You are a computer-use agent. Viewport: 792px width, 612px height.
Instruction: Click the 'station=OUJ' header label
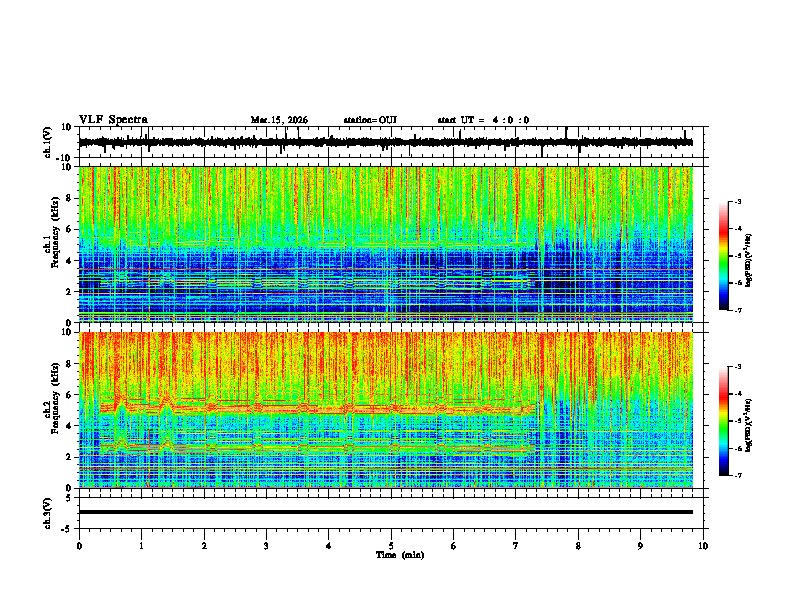[370, 120]
